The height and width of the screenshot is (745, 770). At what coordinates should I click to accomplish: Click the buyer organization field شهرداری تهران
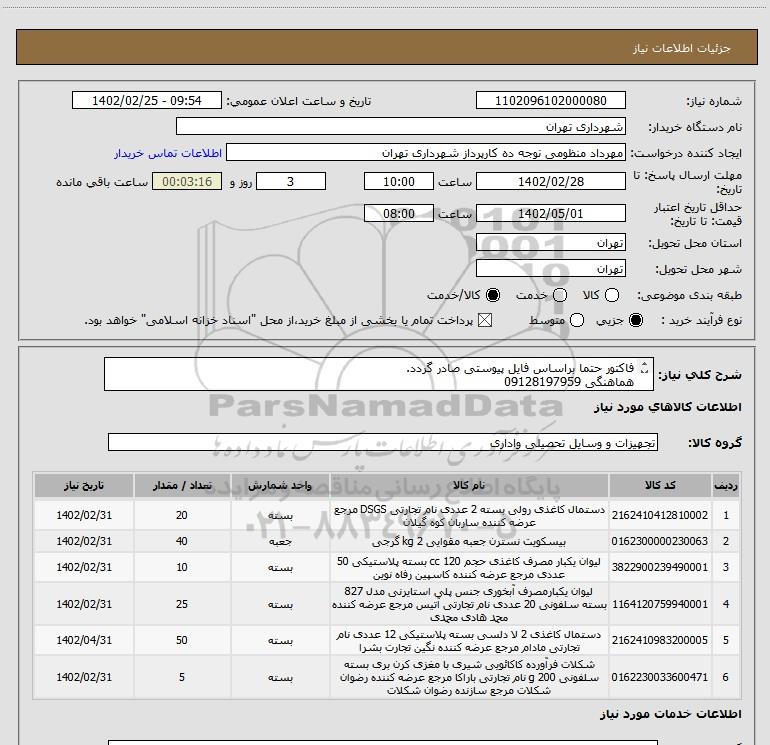401,126
